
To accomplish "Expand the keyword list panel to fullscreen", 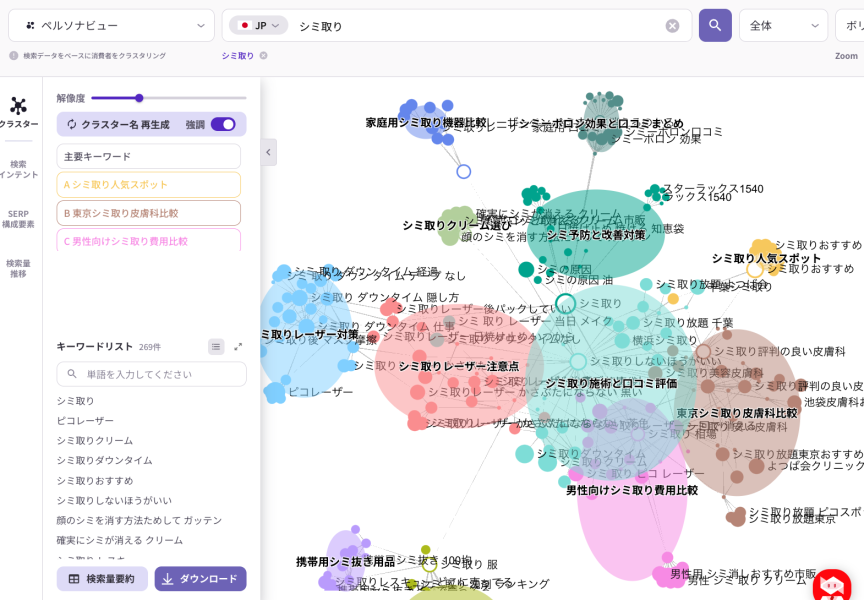I will pyautogui.click(x=238, y=347).
